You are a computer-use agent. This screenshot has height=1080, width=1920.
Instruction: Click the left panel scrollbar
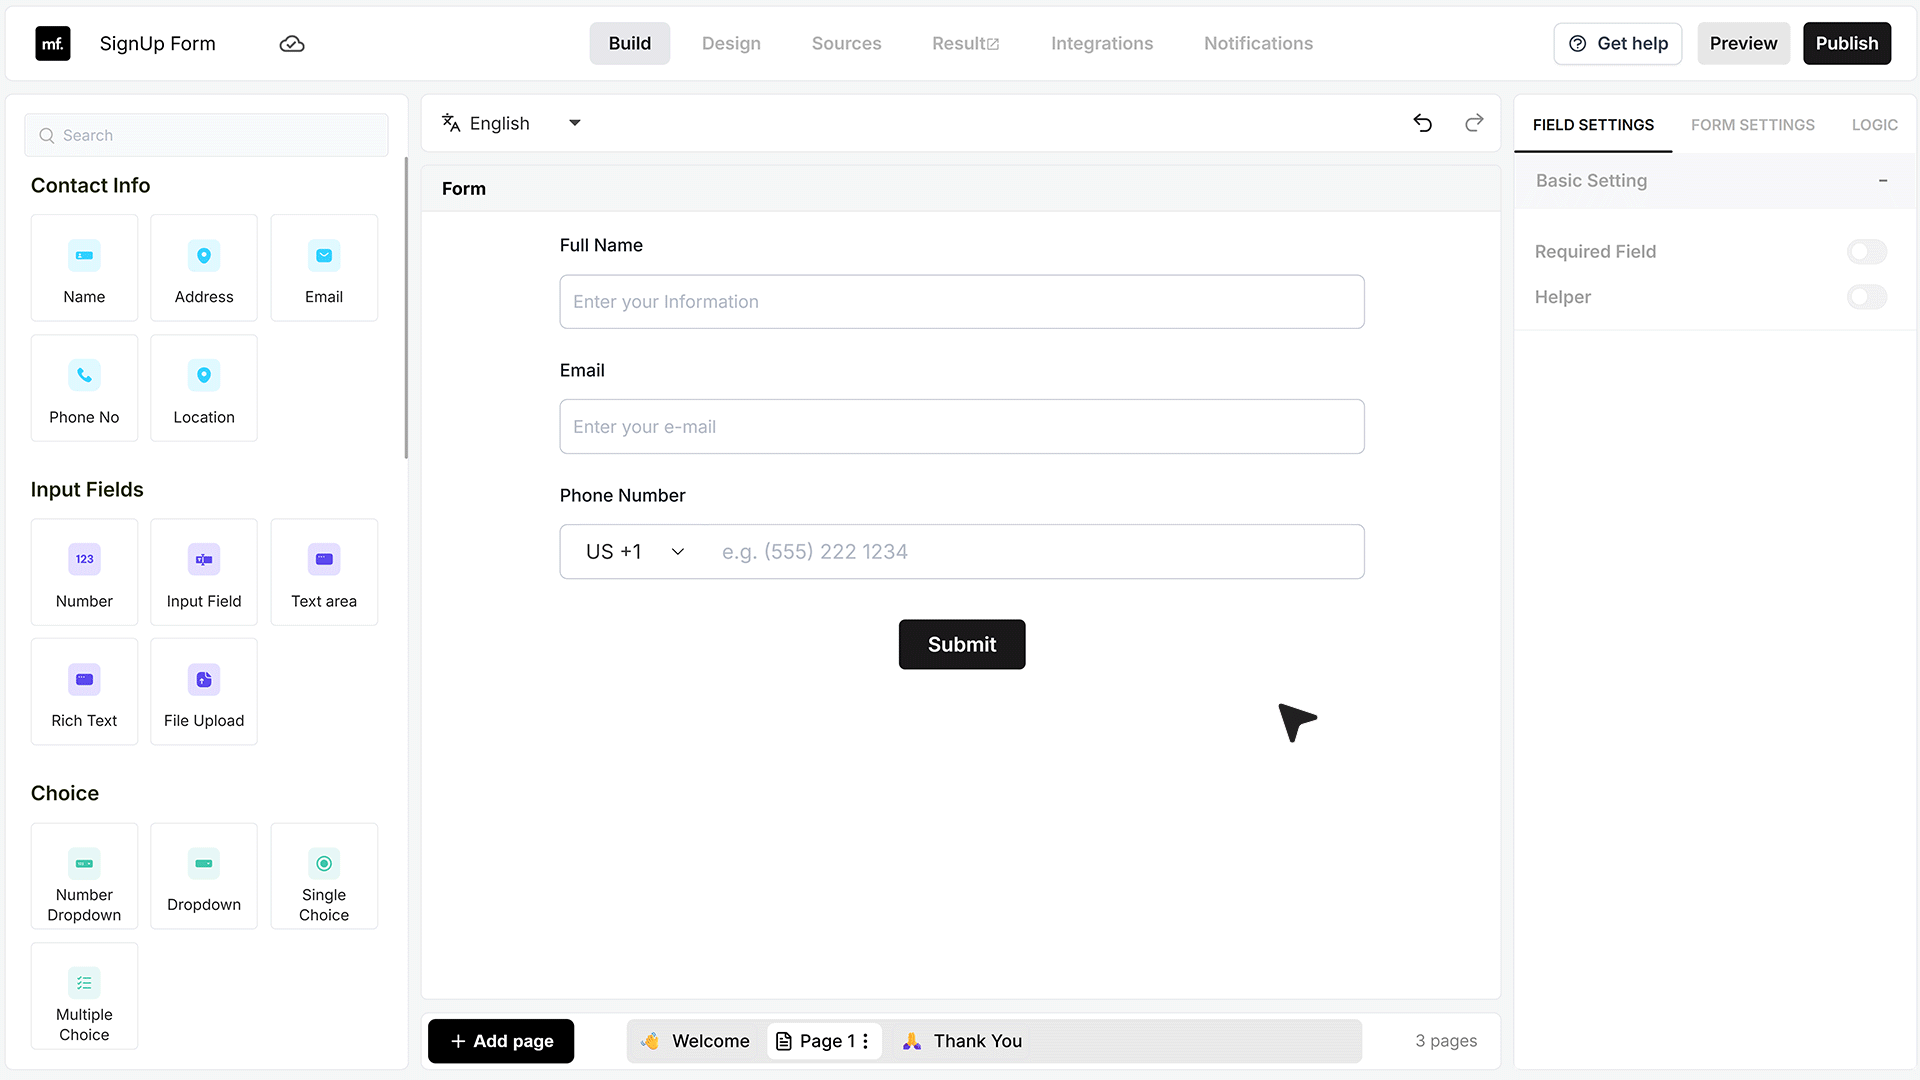tap(406, 307)
